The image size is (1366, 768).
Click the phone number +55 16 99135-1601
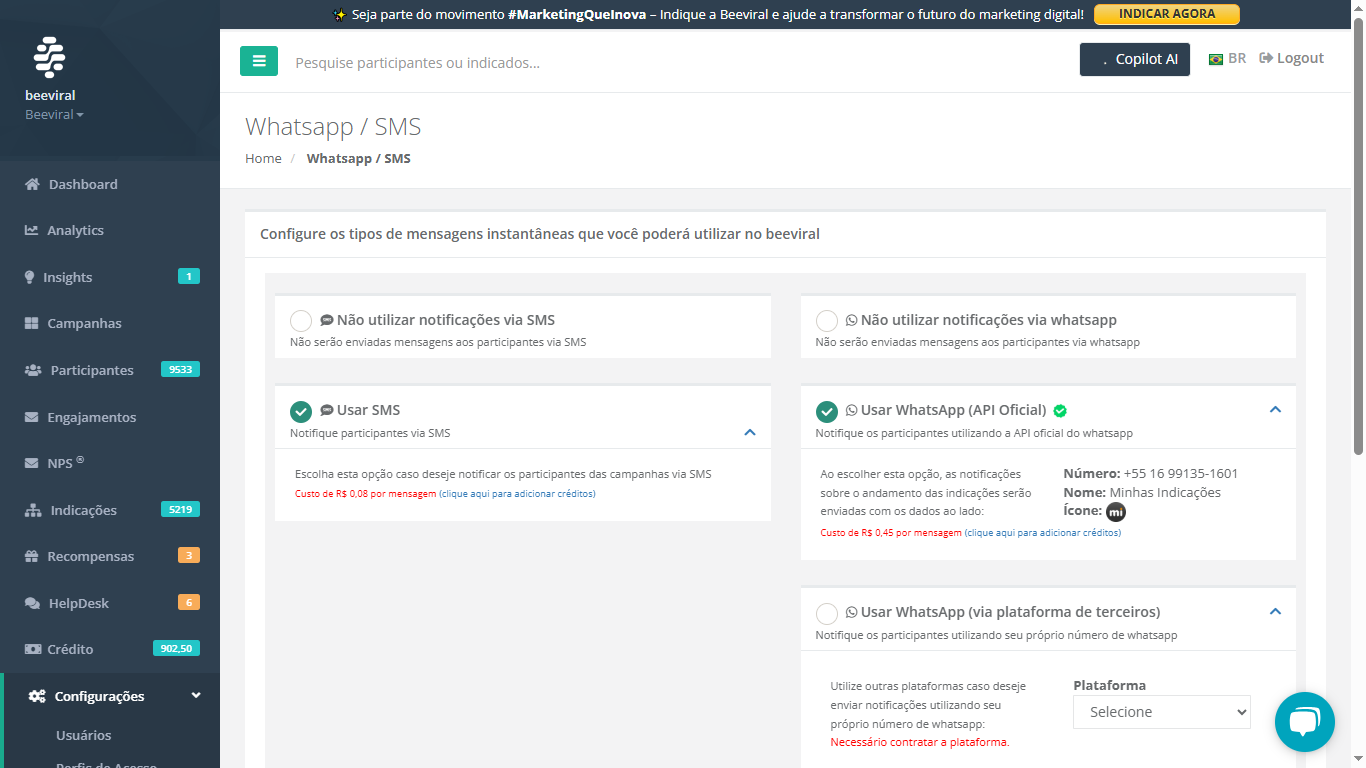coord(1181,473)
